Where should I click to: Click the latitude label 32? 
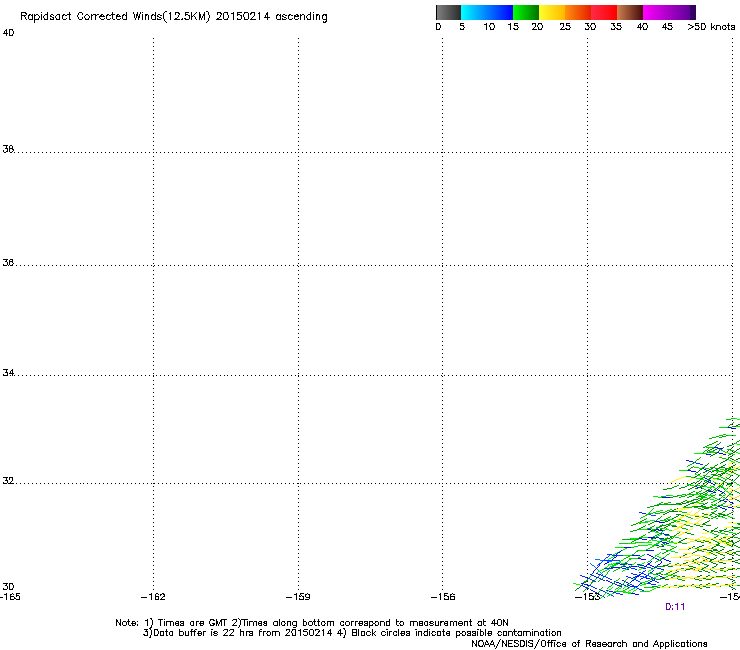tap(8, 481)
